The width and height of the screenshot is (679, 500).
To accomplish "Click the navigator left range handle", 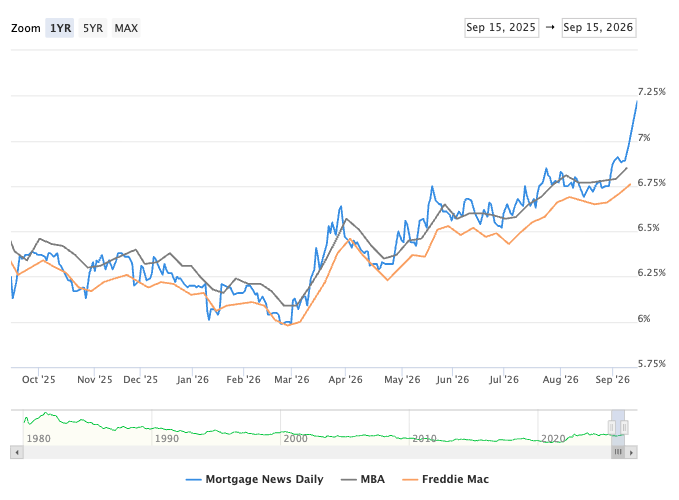I will 612,428.
